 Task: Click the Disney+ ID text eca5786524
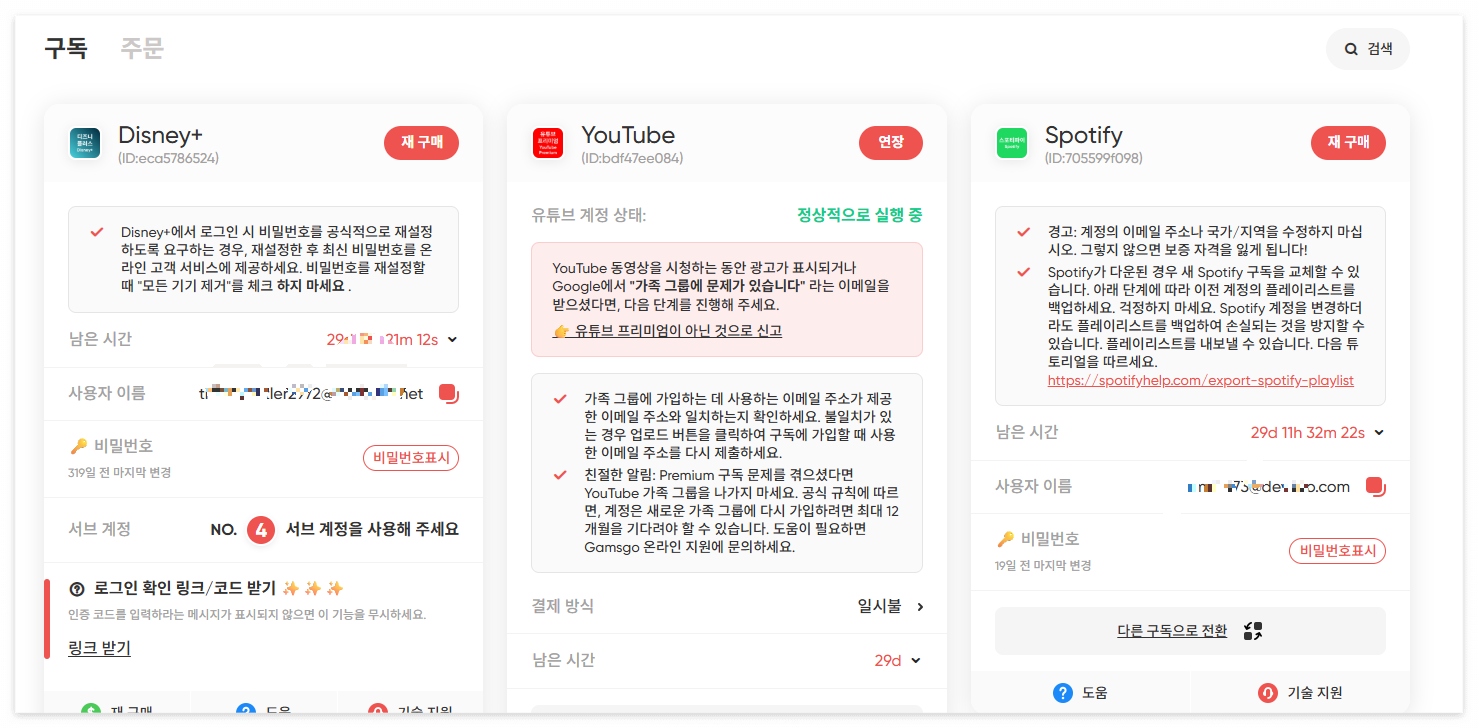coord(168,158)
